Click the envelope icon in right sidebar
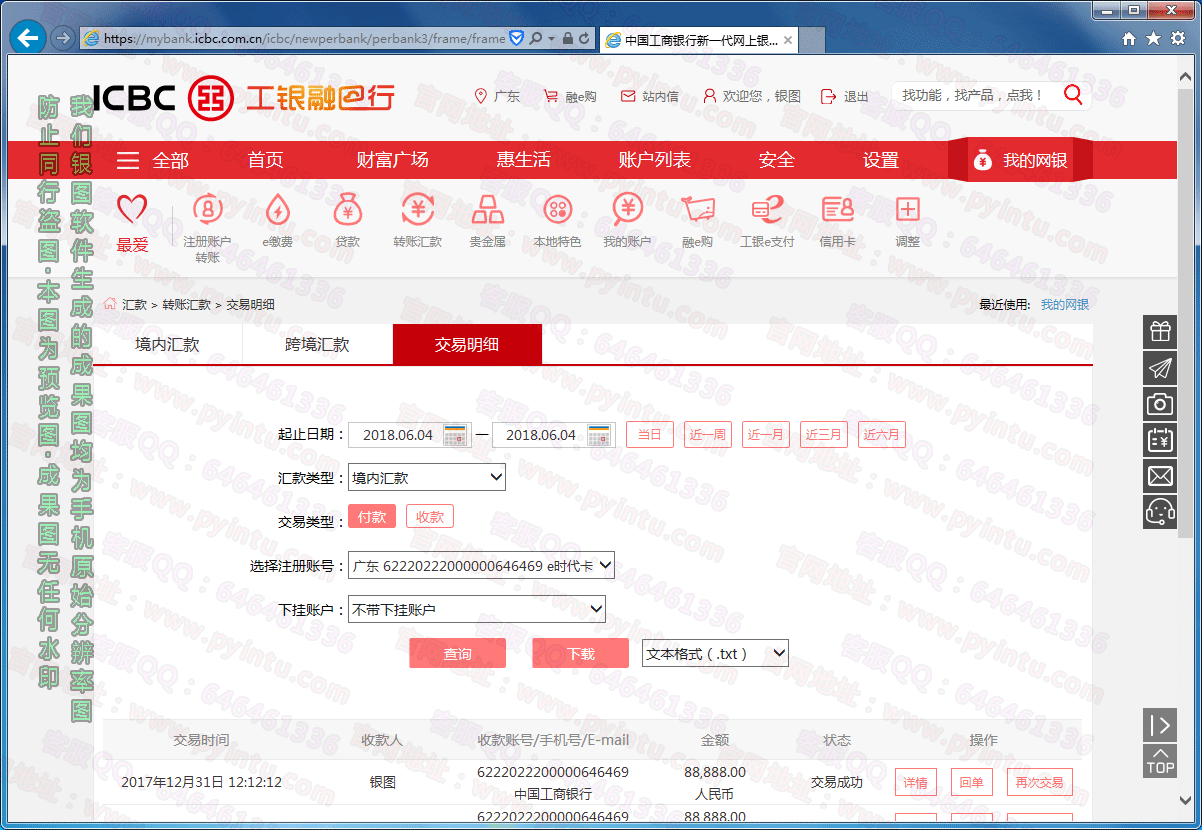Screen dimensions: 1202x830 click(x=1160, y=476)
